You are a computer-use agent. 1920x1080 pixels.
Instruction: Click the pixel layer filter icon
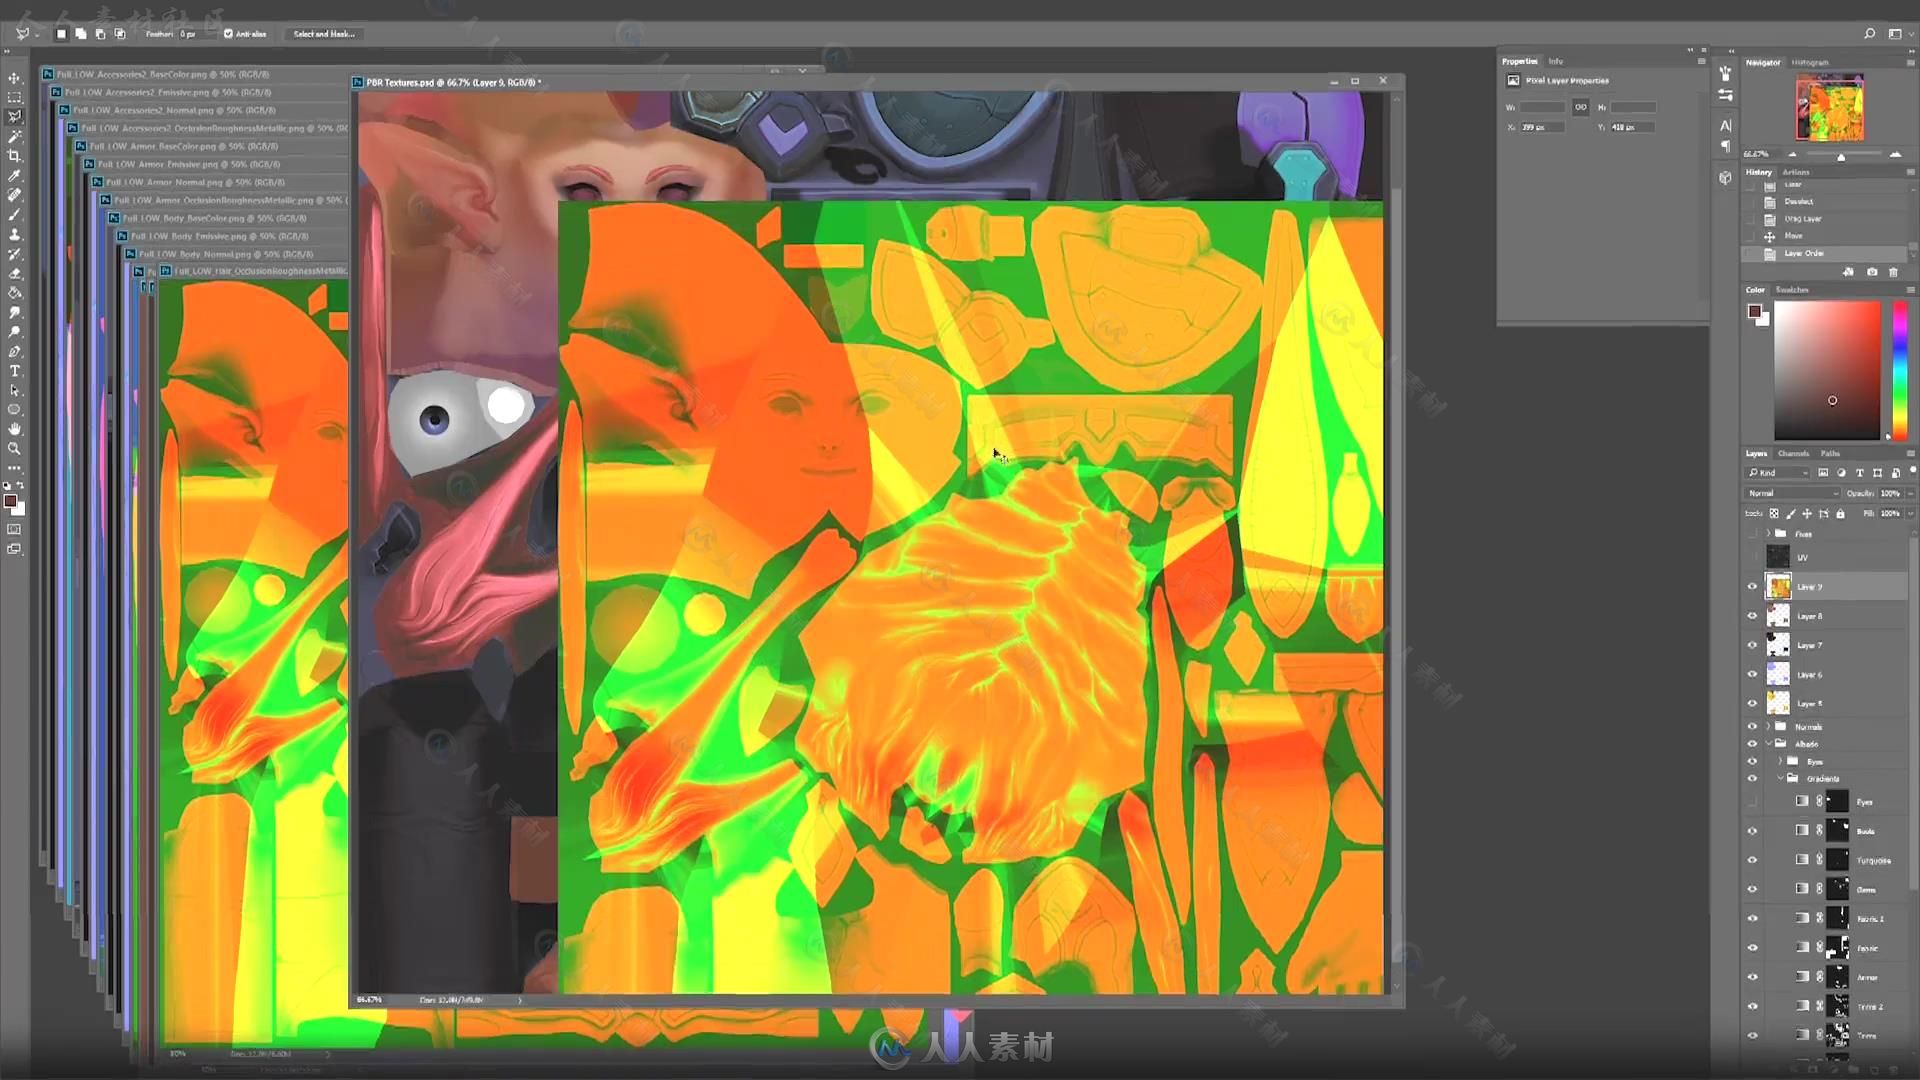coord(1823,473)
